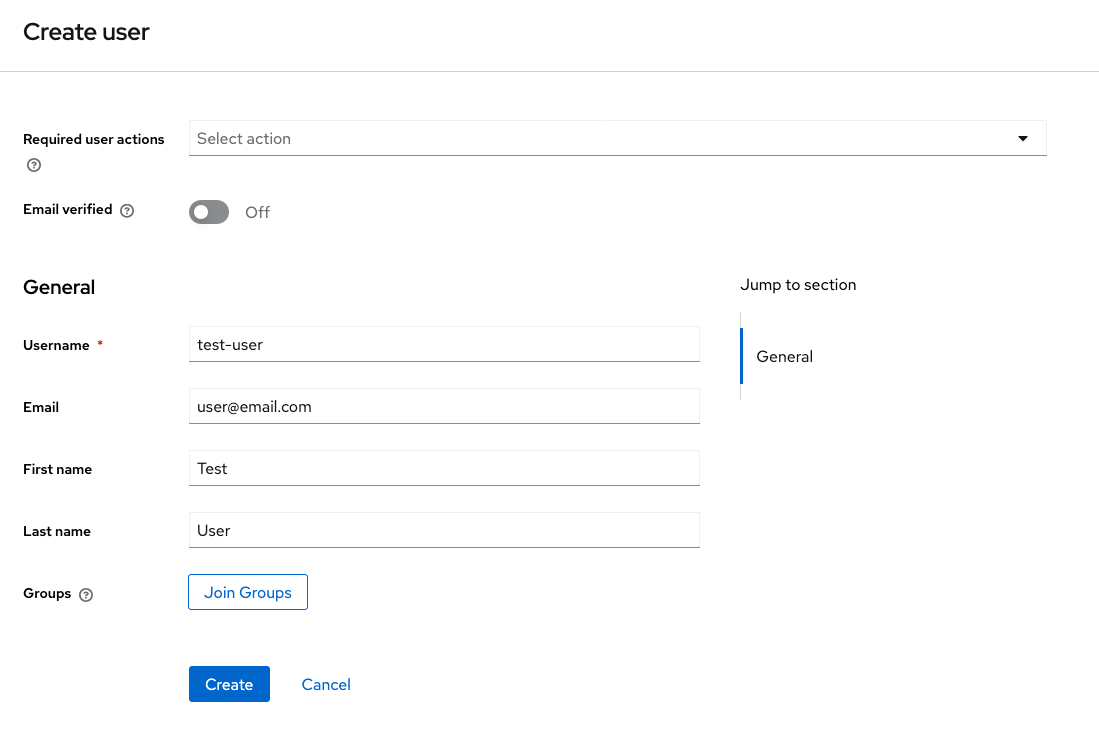1099x740 pixels.
Task: Click the caret arrow of Required user actions
Action: point(1023,139)
